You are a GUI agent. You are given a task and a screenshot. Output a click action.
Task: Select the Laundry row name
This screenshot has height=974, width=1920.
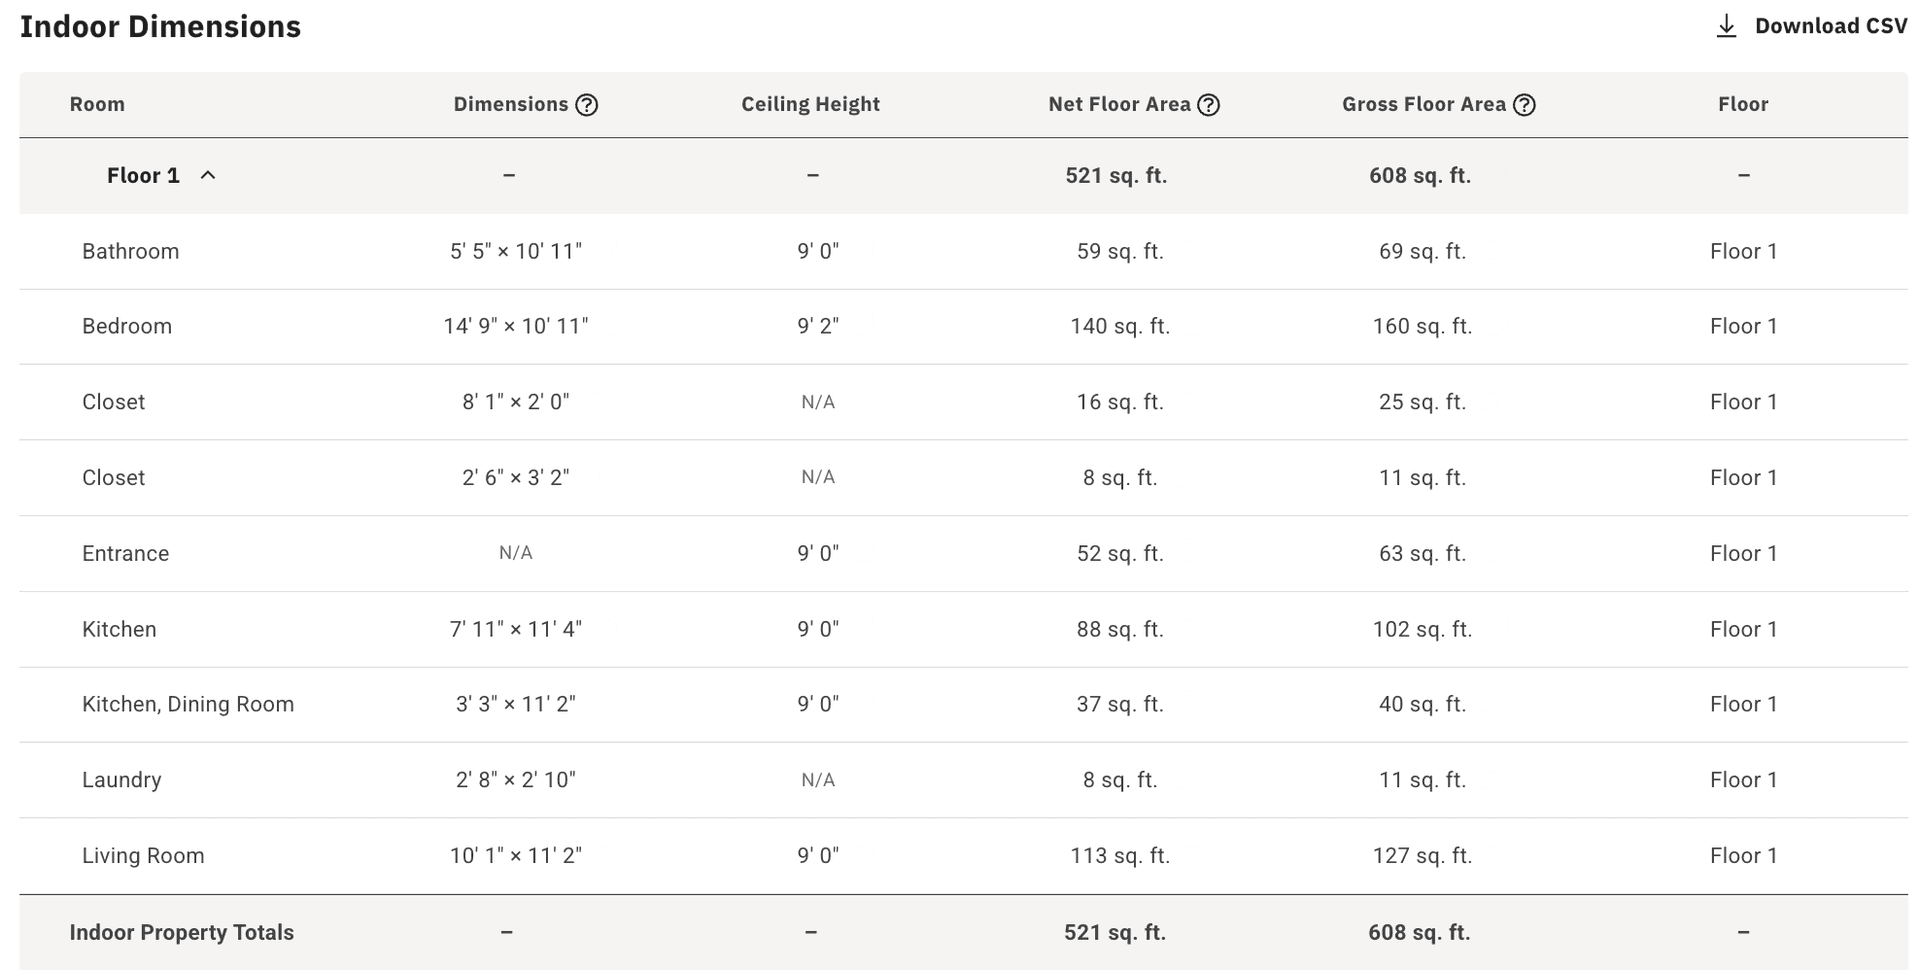[x=122, y=780]
